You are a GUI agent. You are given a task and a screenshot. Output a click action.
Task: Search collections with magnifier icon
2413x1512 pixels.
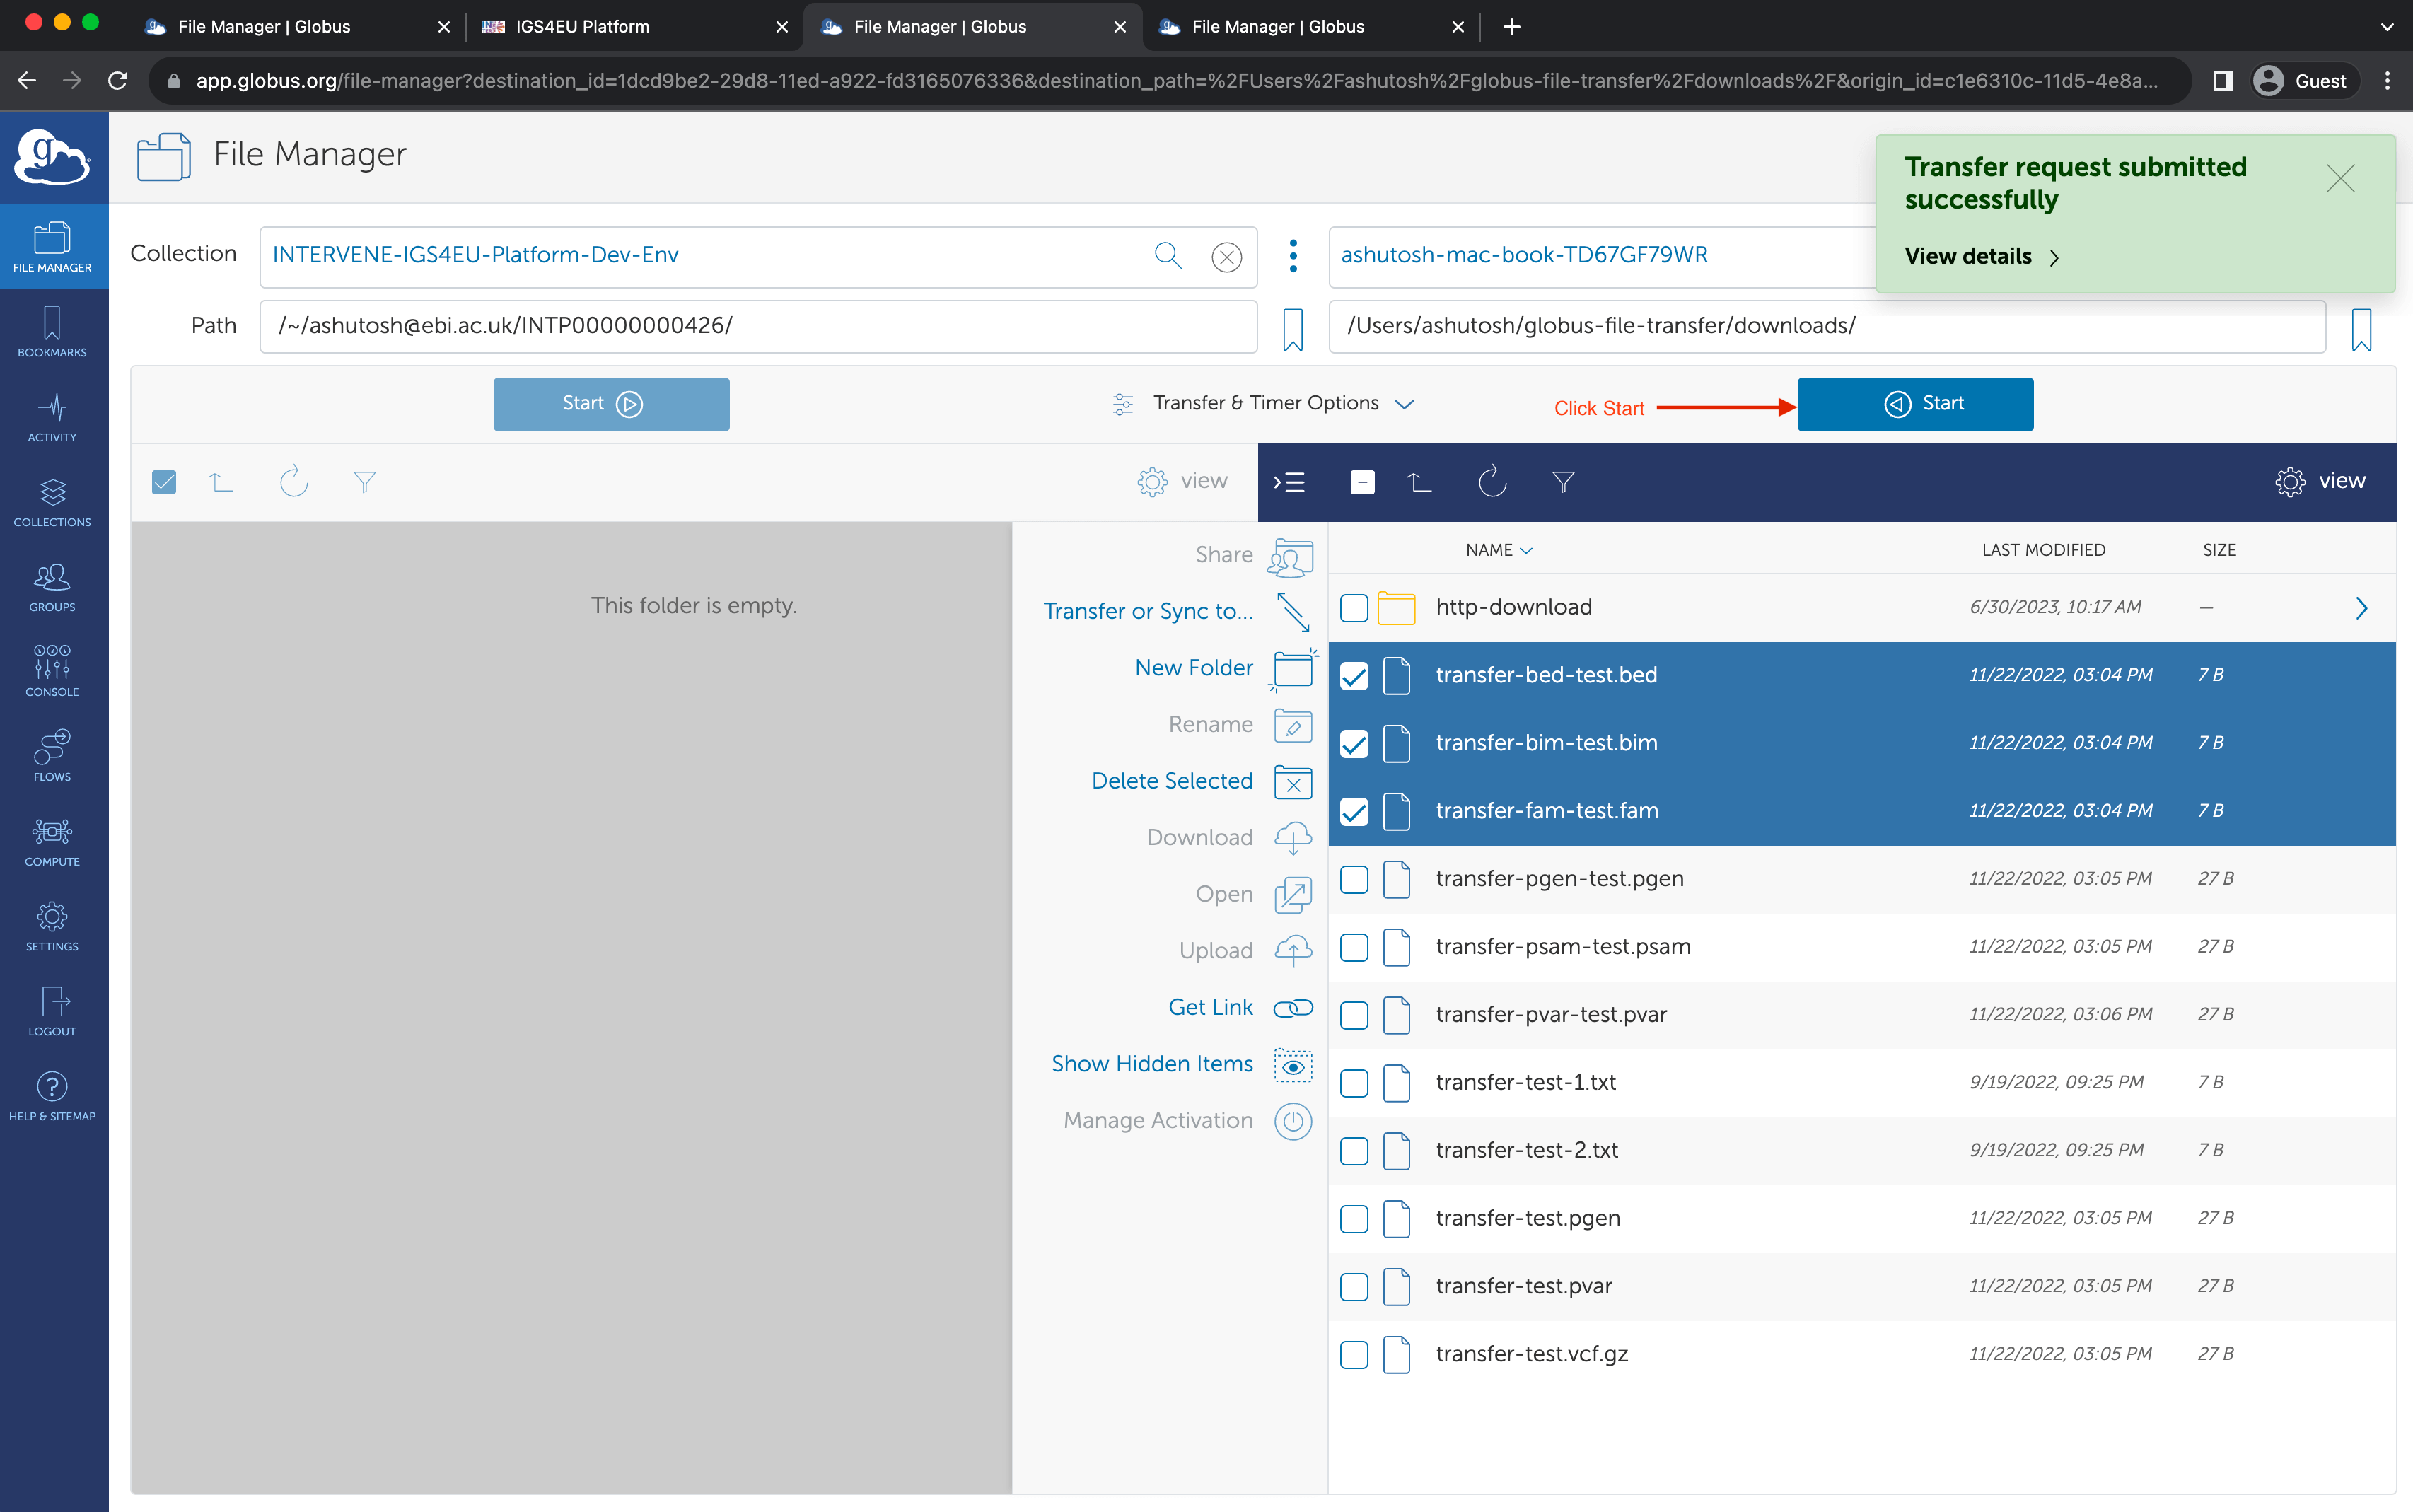click(1167, 256)
